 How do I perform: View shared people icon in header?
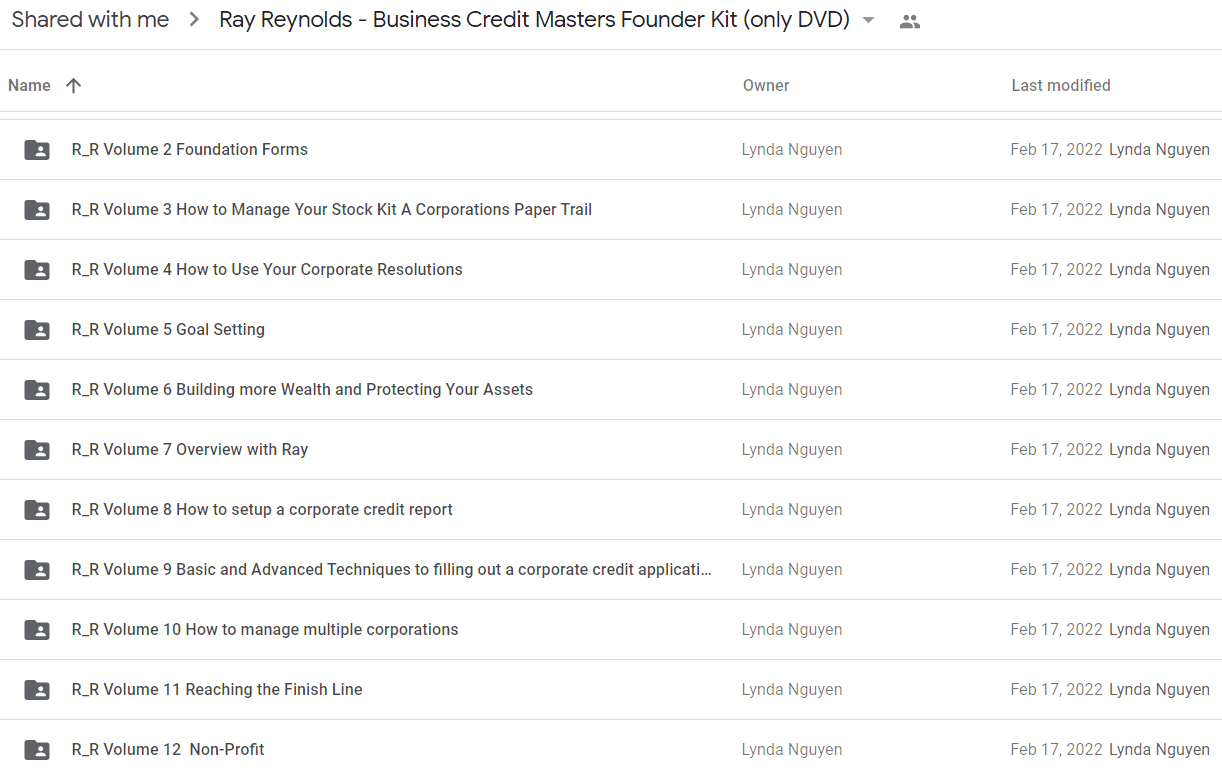(910, 21)
